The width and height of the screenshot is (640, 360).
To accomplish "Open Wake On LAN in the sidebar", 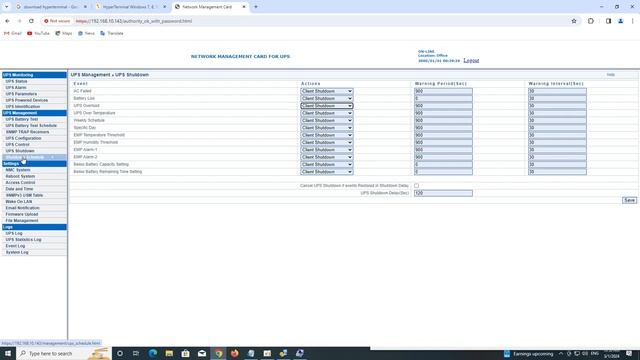I will [18, 202].
